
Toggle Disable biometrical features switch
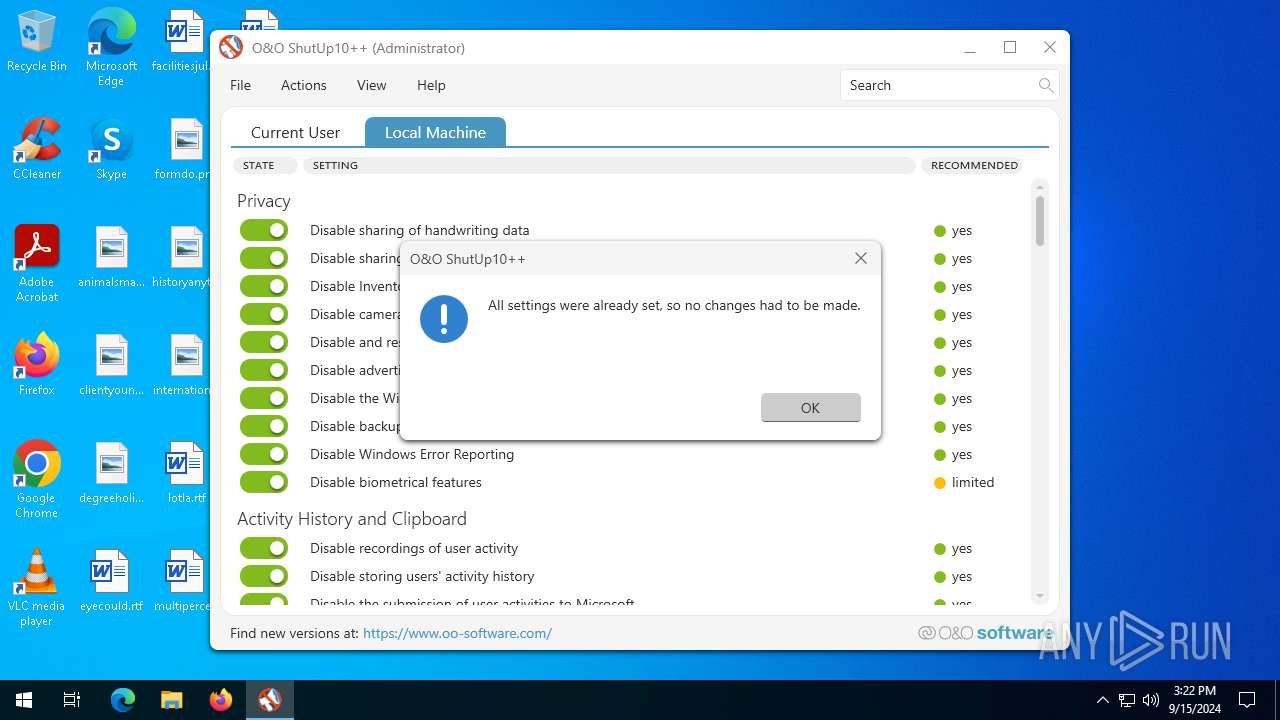264,482
